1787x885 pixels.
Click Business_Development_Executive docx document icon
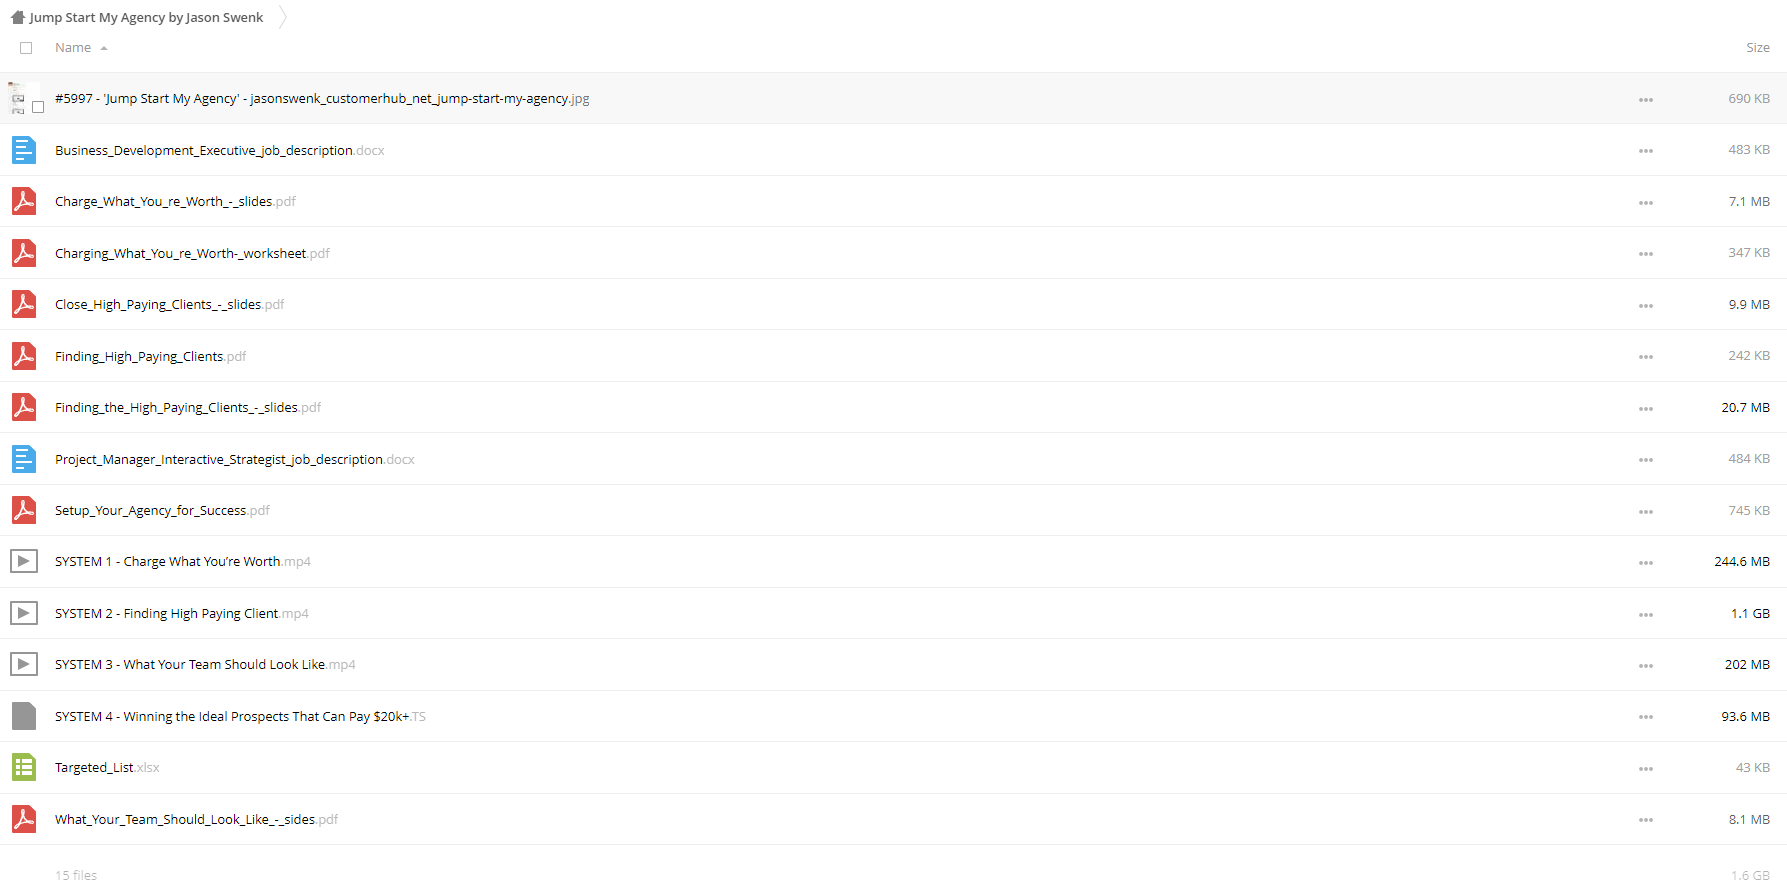coord(24,150)
